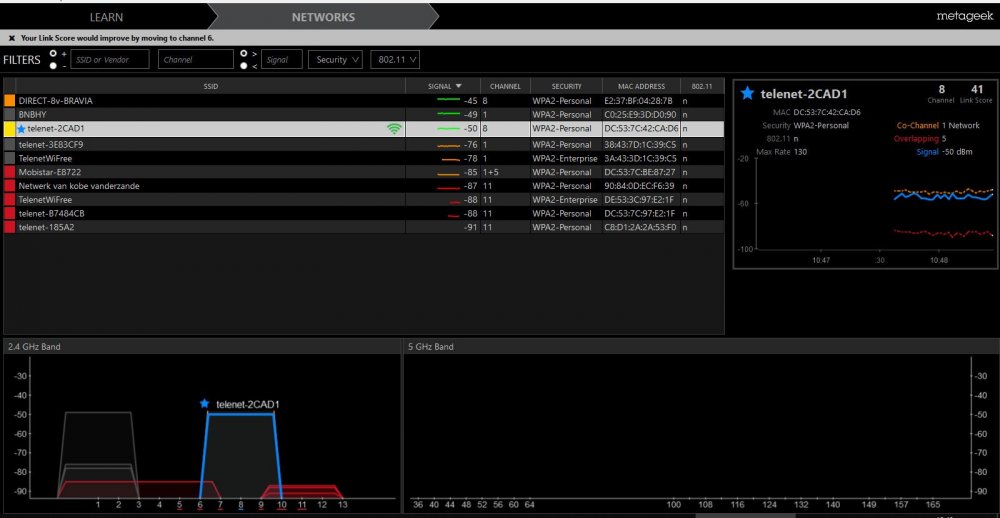The height and width of the screenshot is (518, 1000).
Task: Click the green Wi-Fi connected icon
Action: (394, 129)
